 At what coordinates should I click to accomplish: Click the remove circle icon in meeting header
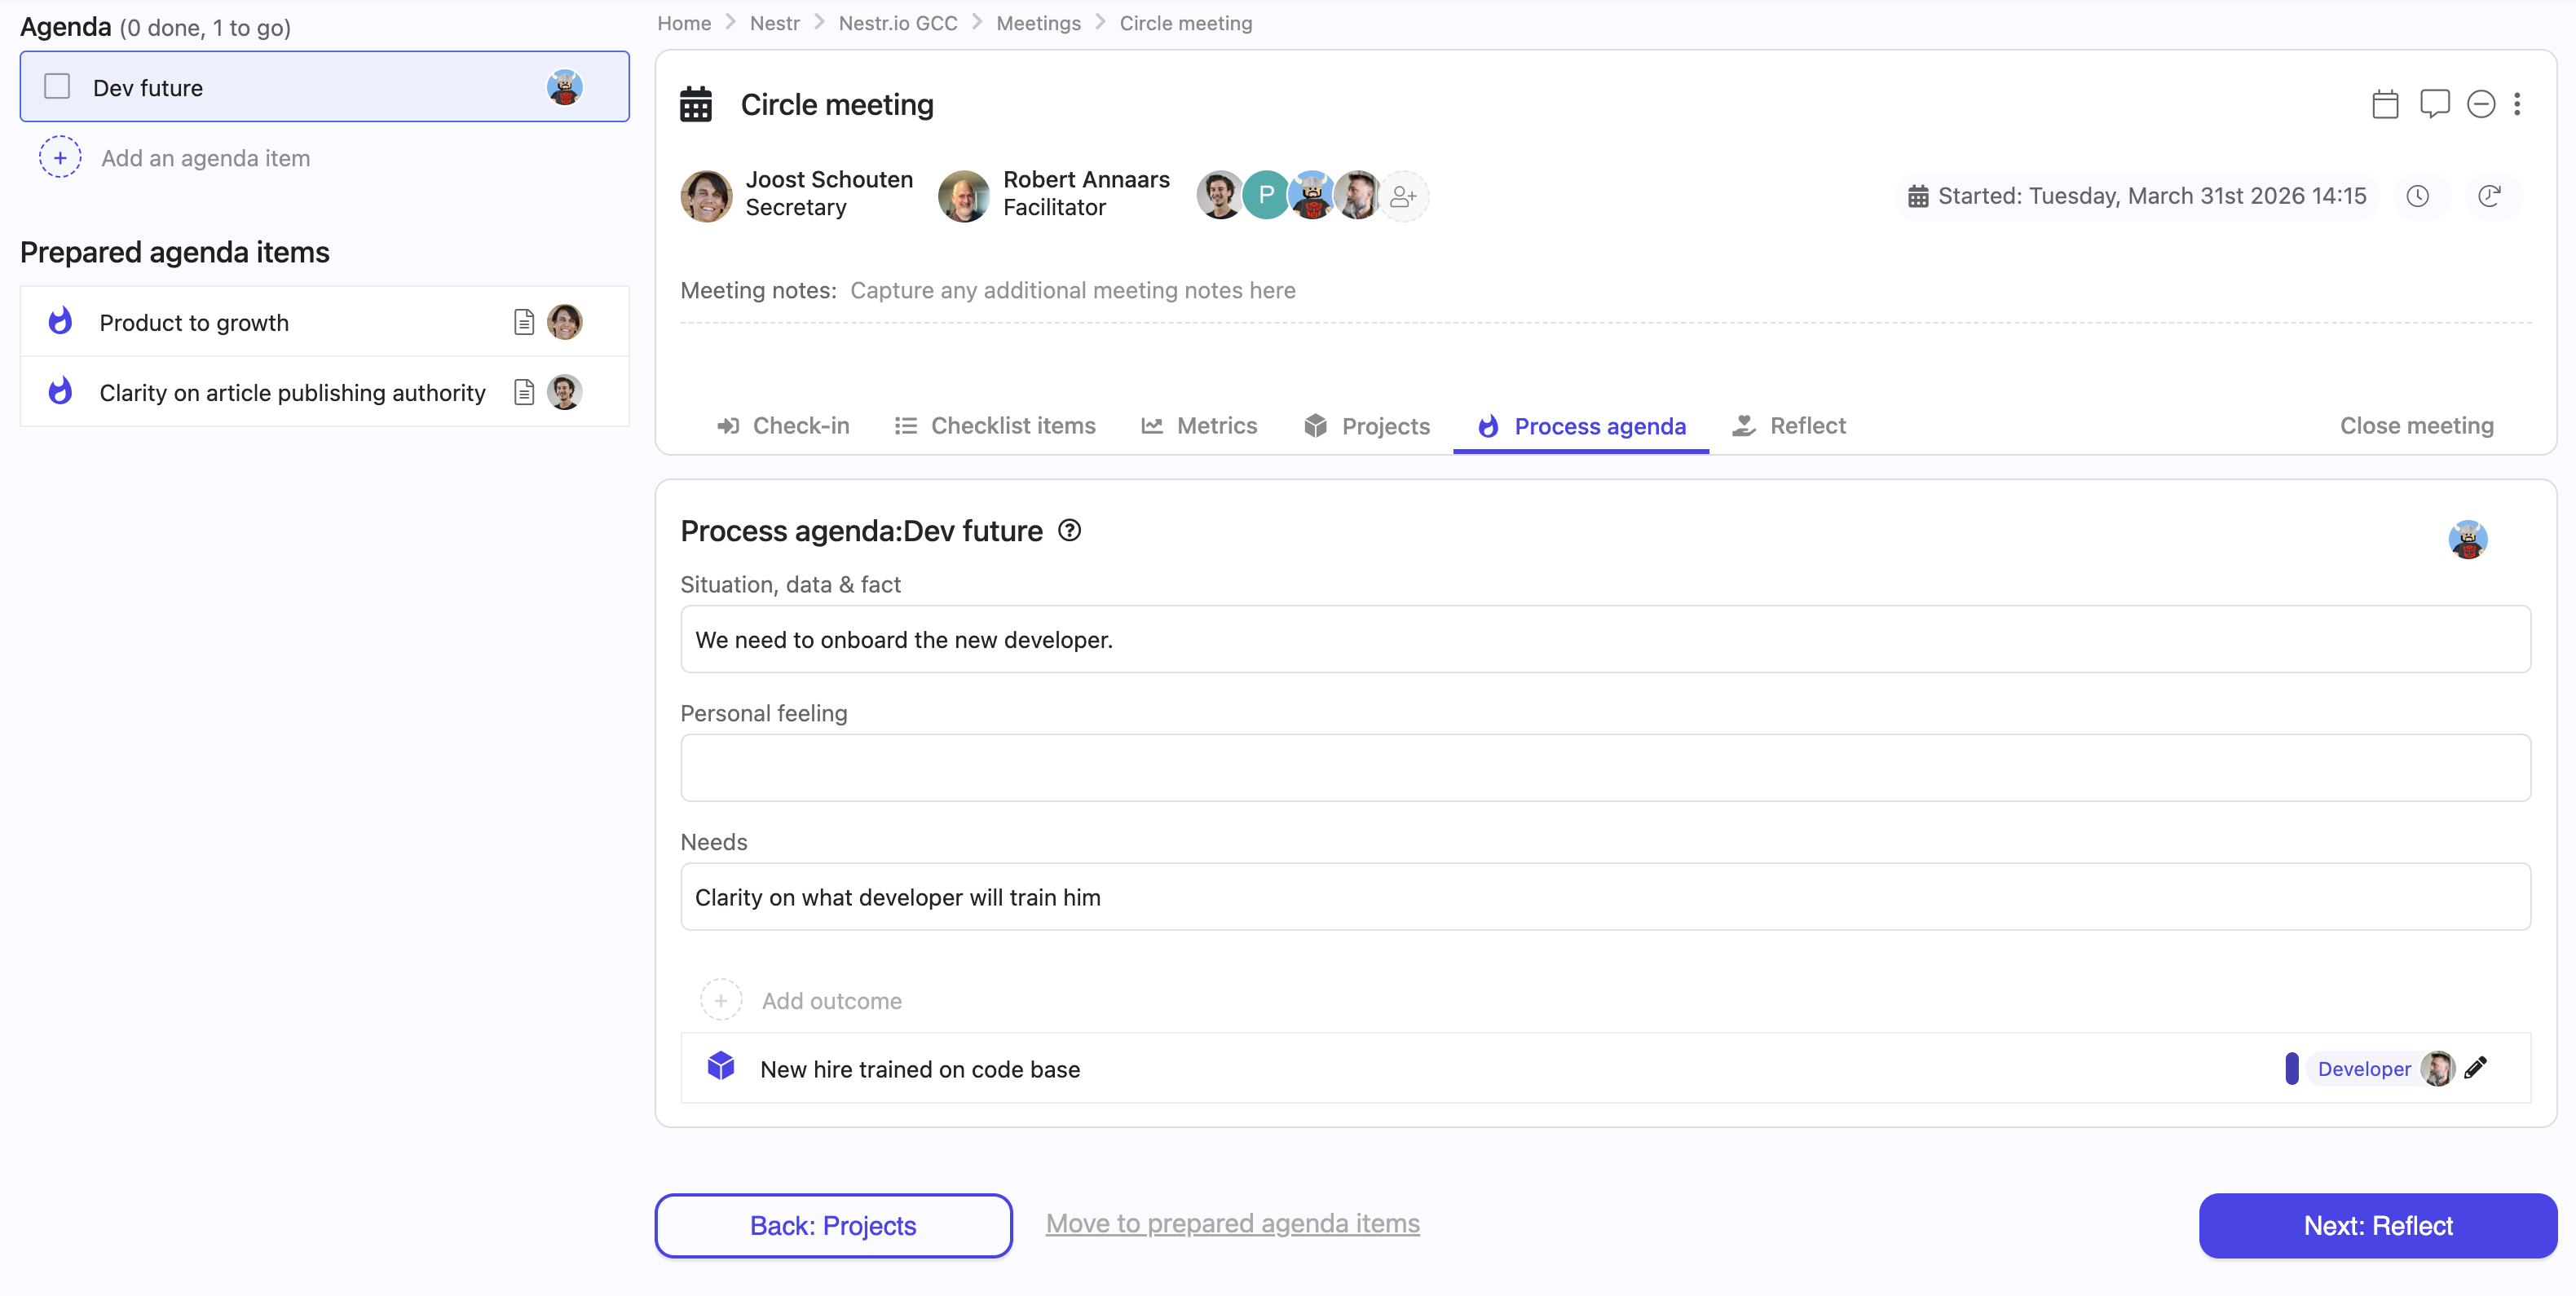[2481, 103]
